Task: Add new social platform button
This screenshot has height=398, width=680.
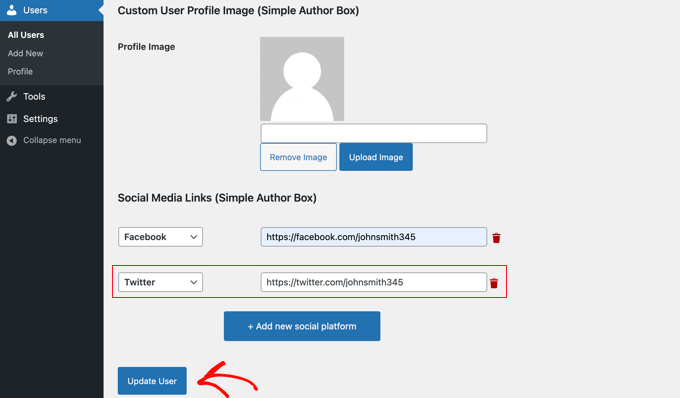Action: 302,326
